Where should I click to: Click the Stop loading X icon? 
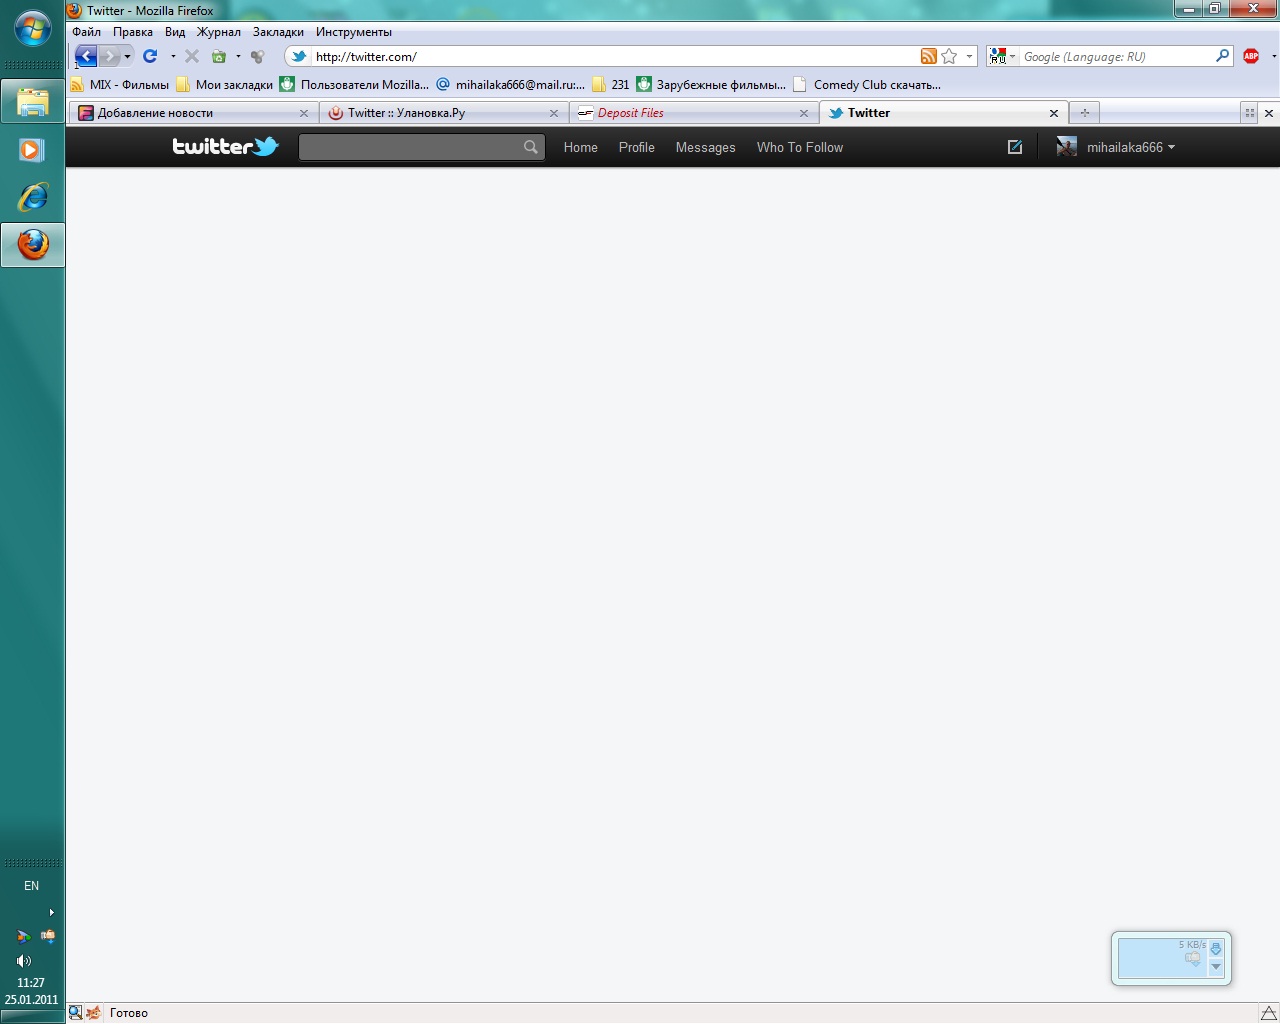click(192, 56)
